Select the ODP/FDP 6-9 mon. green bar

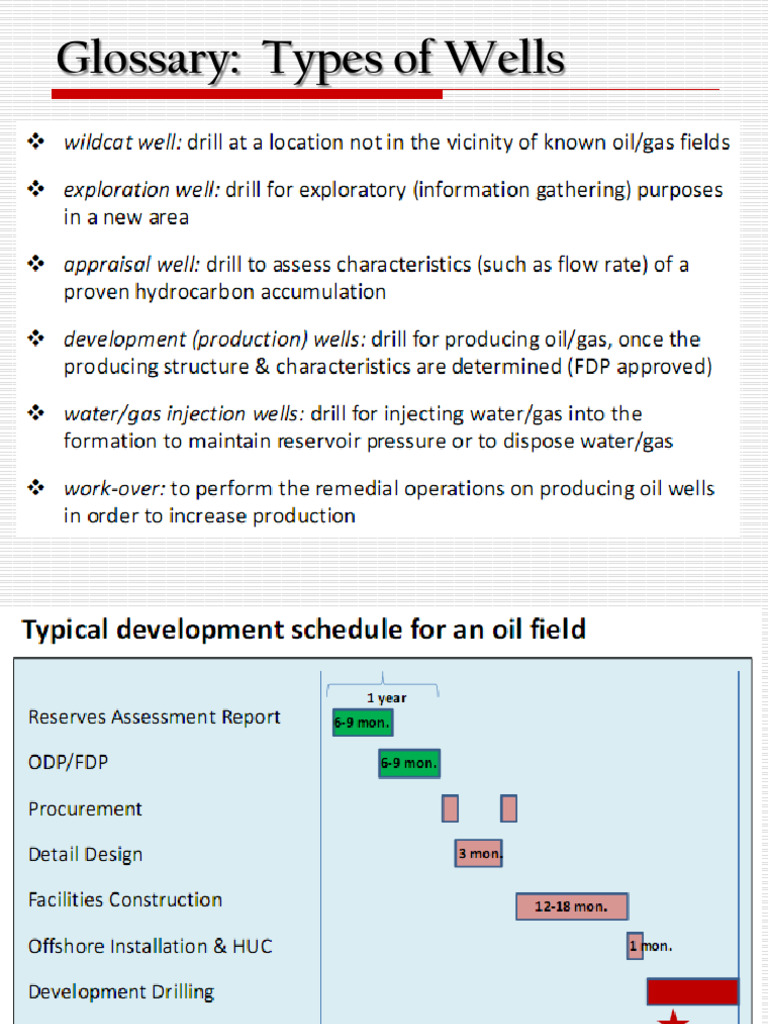point(409,763)
